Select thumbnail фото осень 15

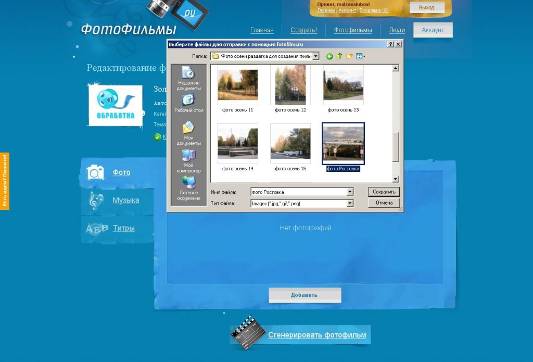(290, 143)
